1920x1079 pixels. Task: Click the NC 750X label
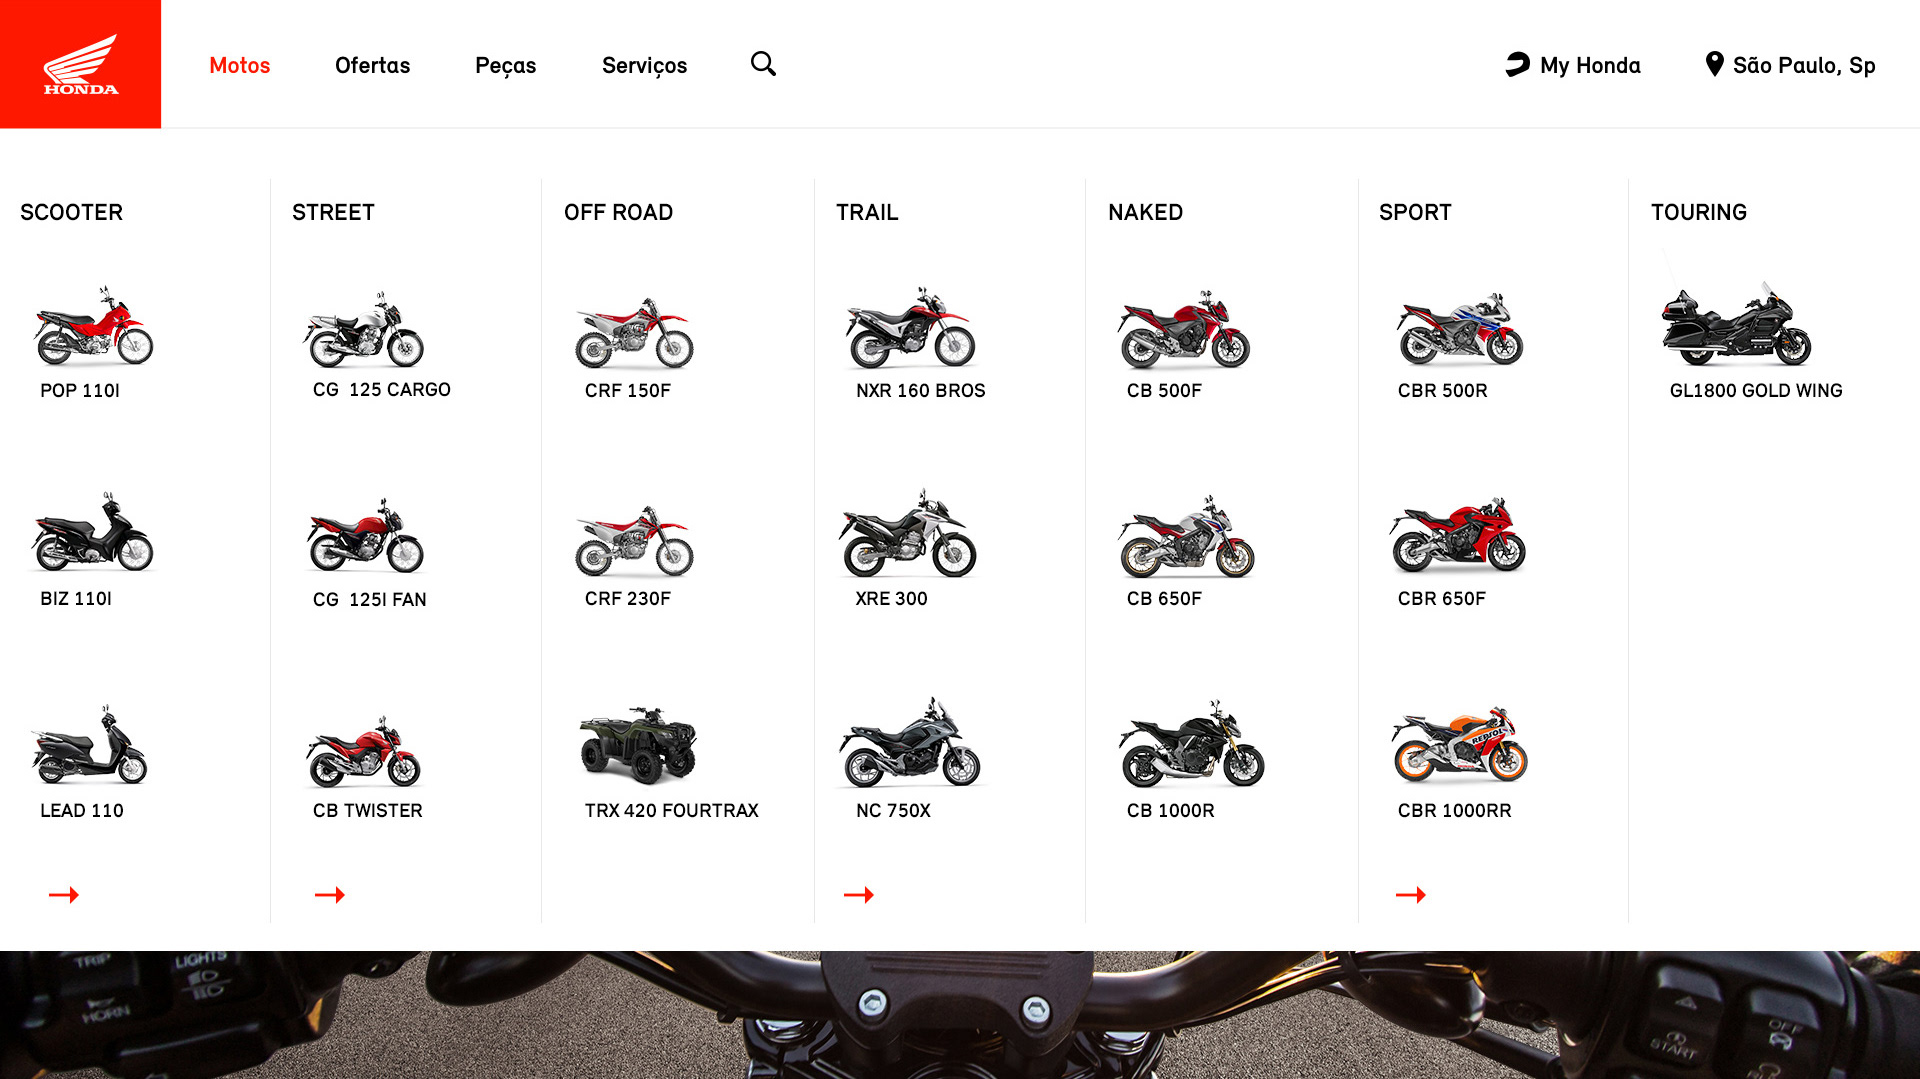894,811
